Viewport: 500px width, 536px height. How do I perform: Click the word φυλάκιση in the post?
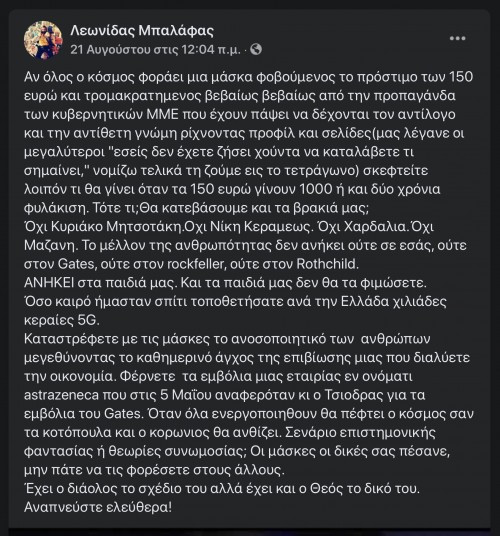pos(52,208)
